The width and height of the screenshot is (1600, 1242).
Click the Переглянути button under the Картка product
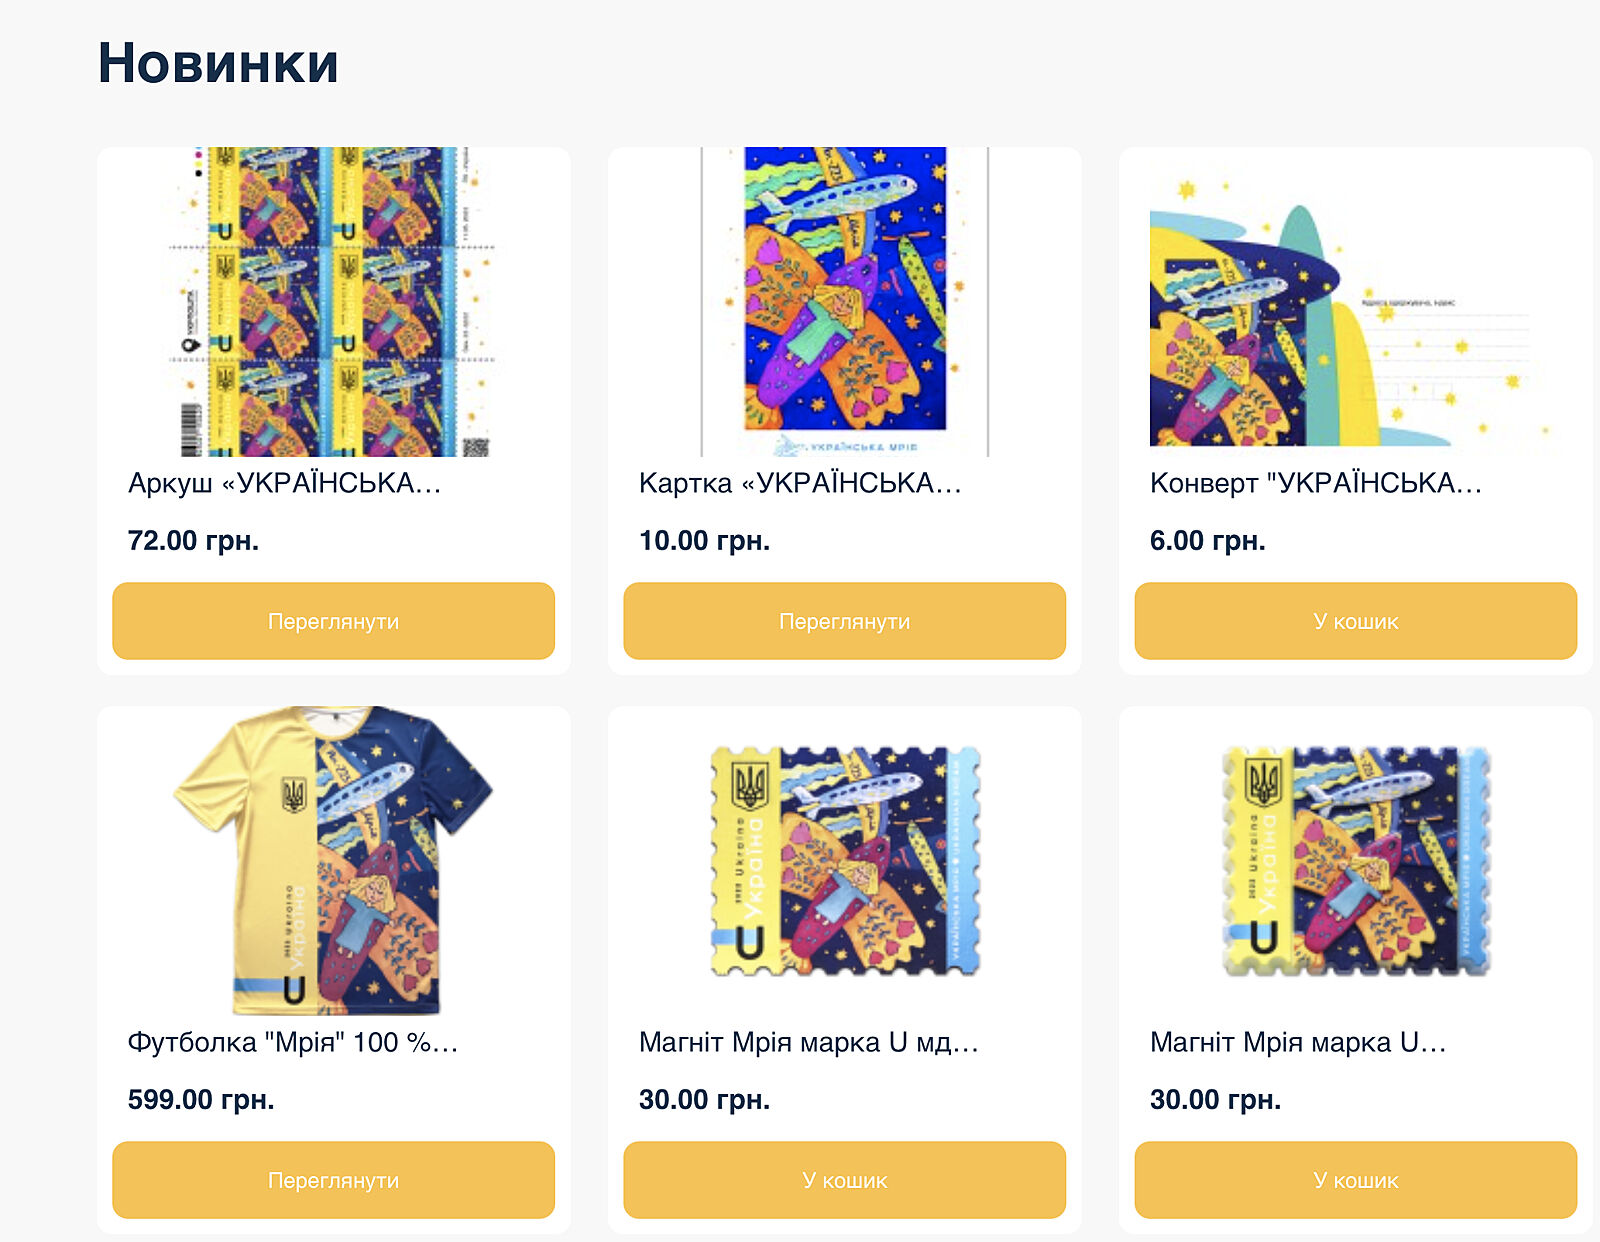pyautogui.click(x=844, y=621)
